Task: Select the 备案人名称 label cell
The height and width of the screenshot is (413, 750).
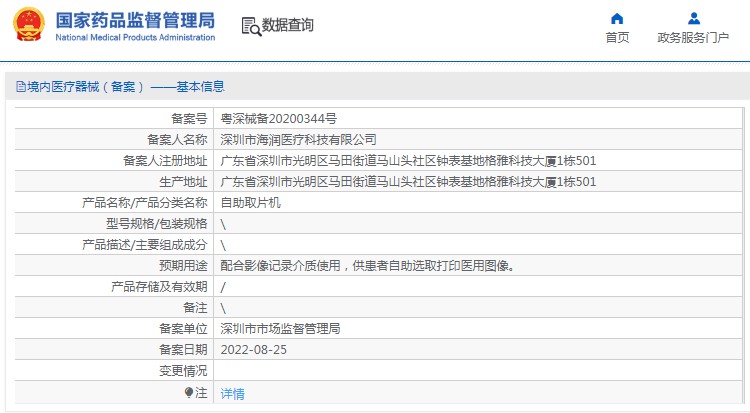Action: (177, 139)
